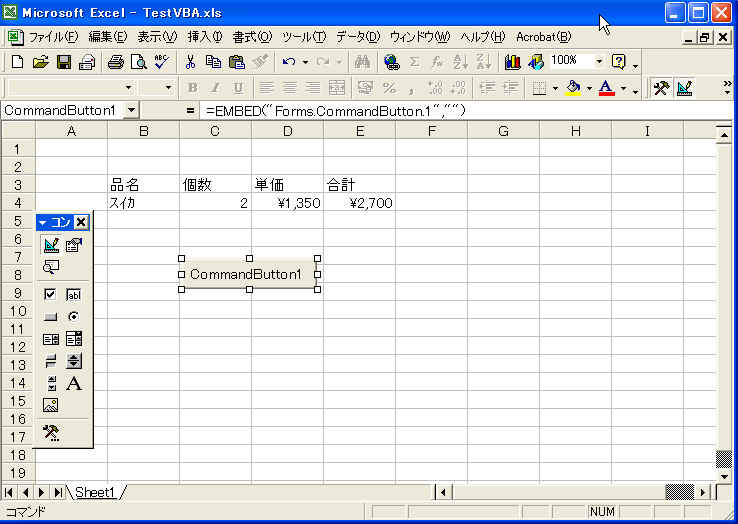Click the Paste clipboard icon

click(237, 62)
